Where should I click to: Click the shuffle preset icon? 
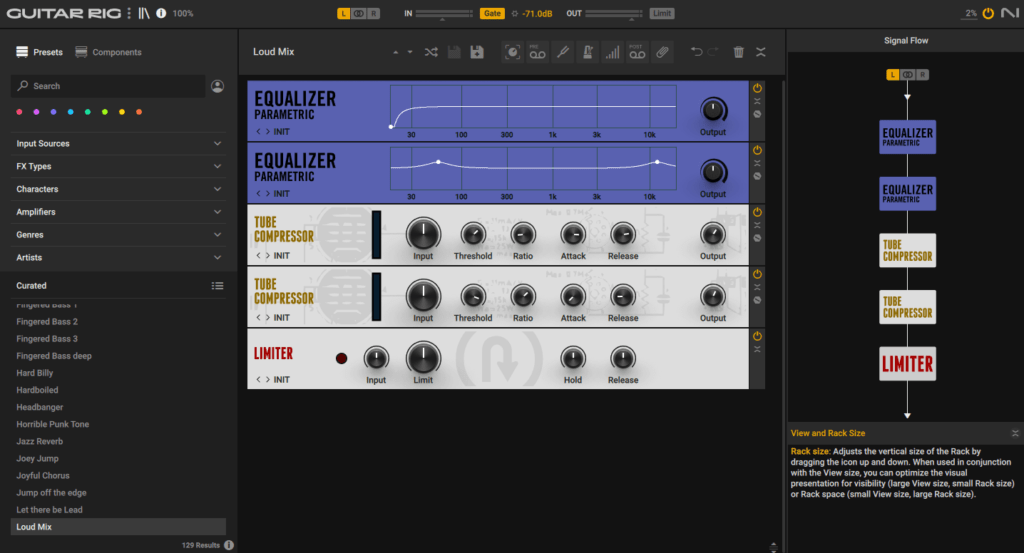[x=431, y=52]
